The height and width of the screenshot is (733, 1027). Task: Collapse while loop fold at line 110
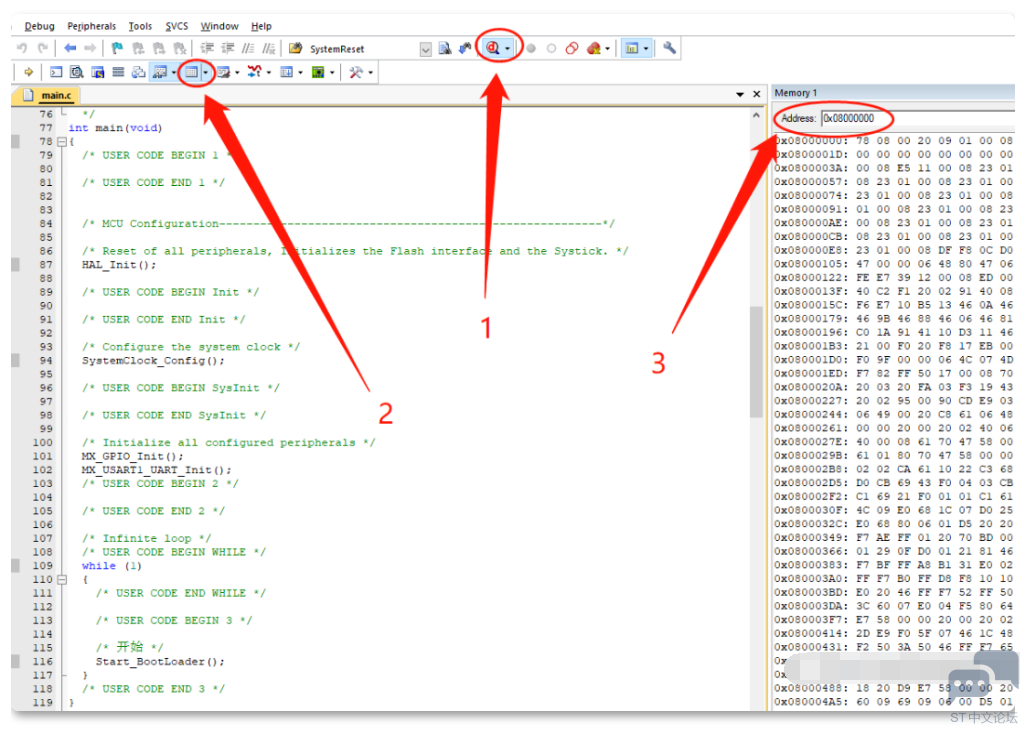click(x=61, y=580)
